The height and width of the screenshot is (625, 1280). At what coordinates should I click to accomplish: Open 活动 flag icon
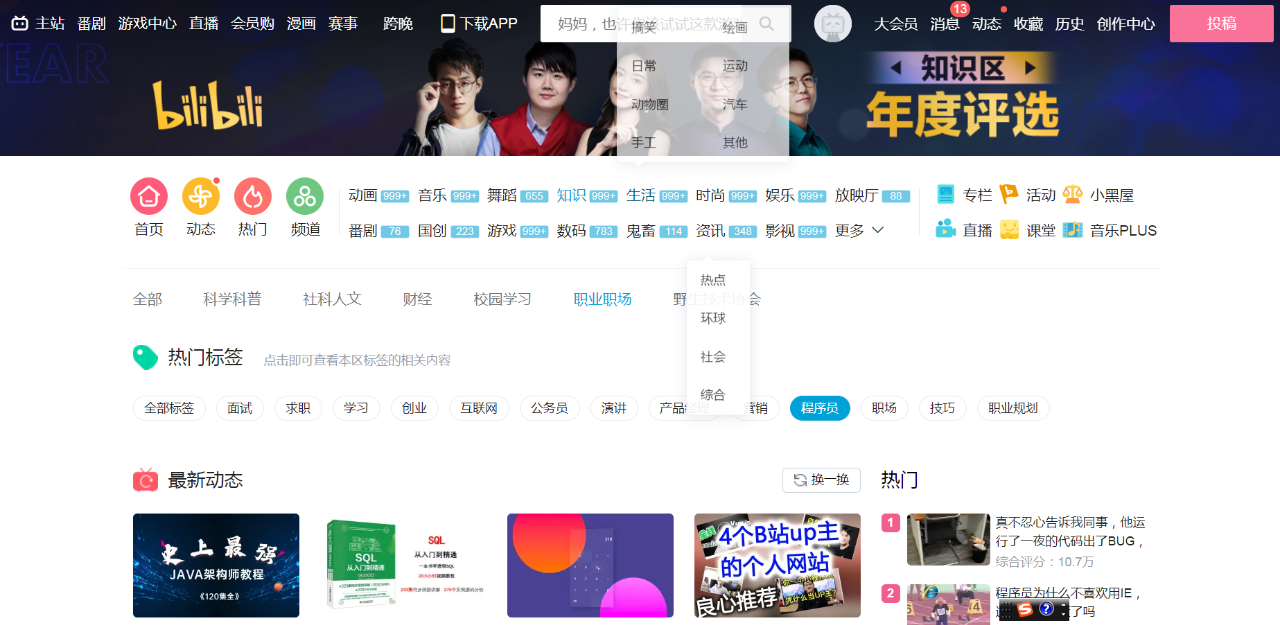click(1009, 195)
